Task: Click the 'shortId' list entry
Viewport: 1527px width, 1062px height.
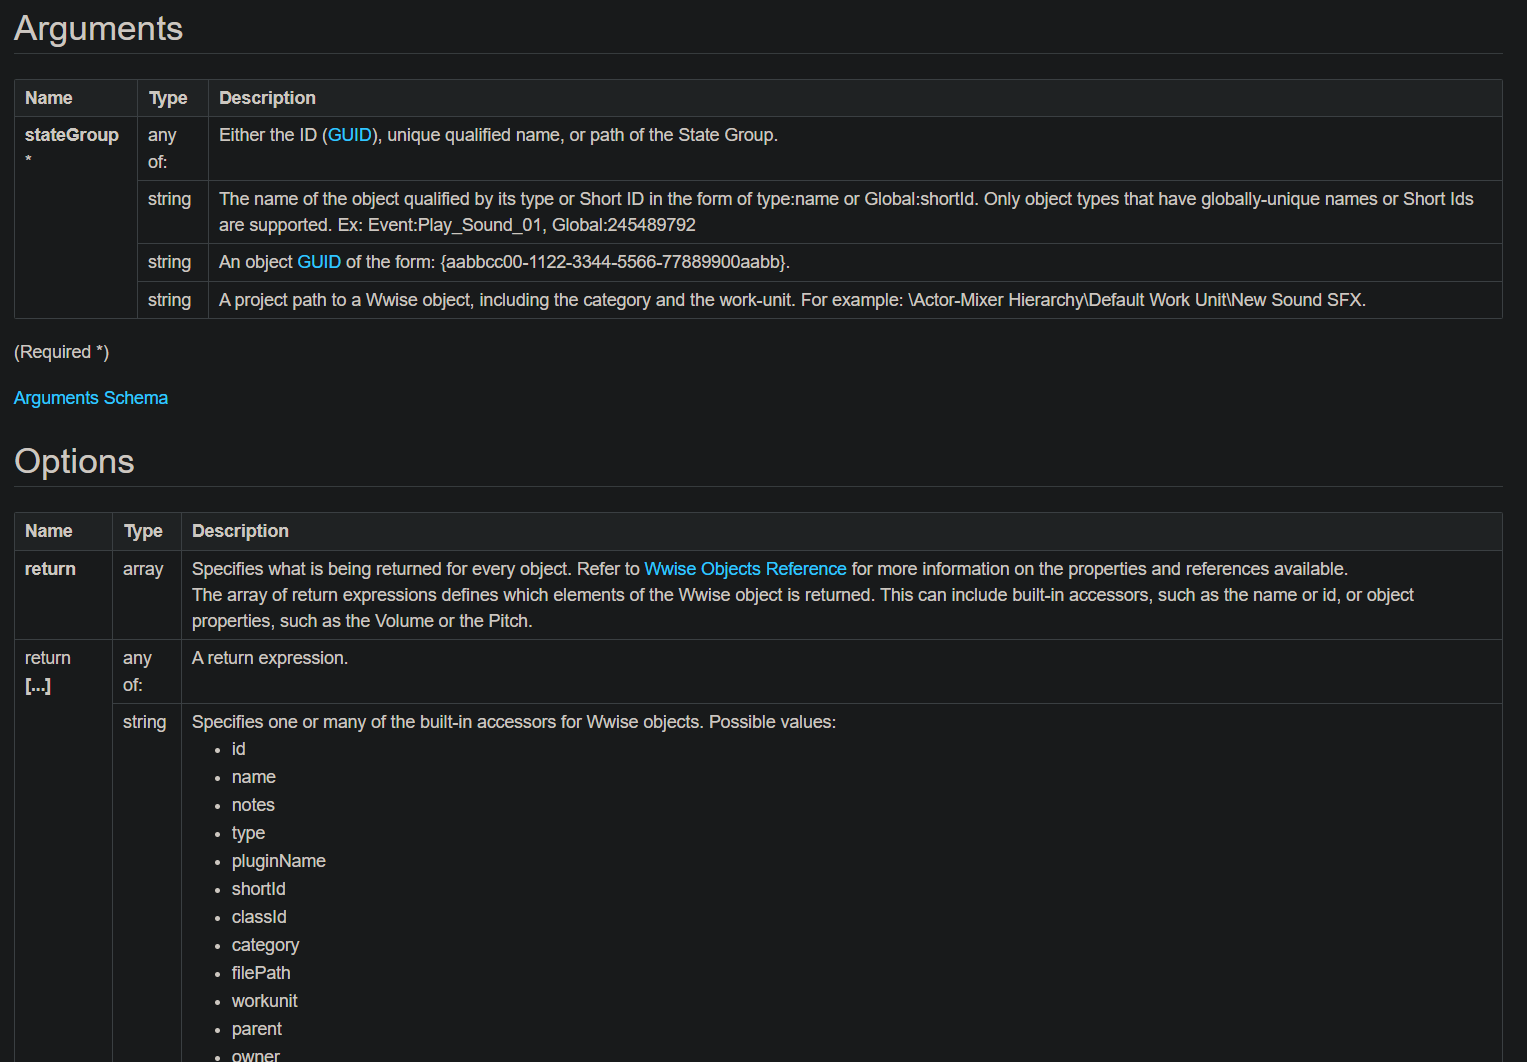Action: (258, 889)
